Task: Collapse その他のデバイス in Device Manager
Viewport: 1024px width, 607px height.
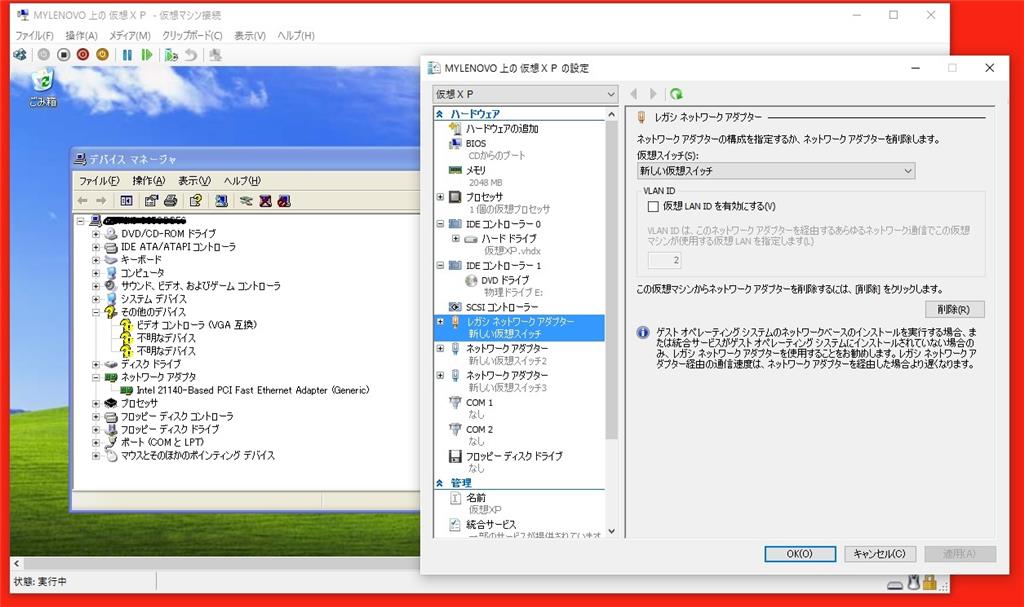Action: tap(96, 312)
